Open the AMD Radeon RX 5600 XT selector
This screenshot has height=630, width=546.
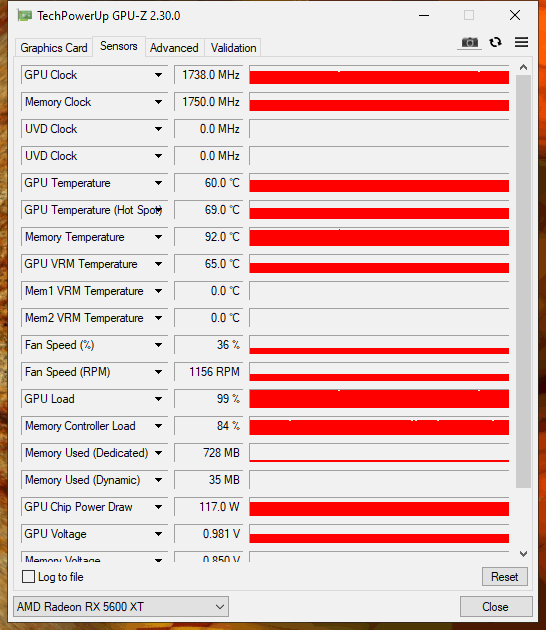pos(121,607)
